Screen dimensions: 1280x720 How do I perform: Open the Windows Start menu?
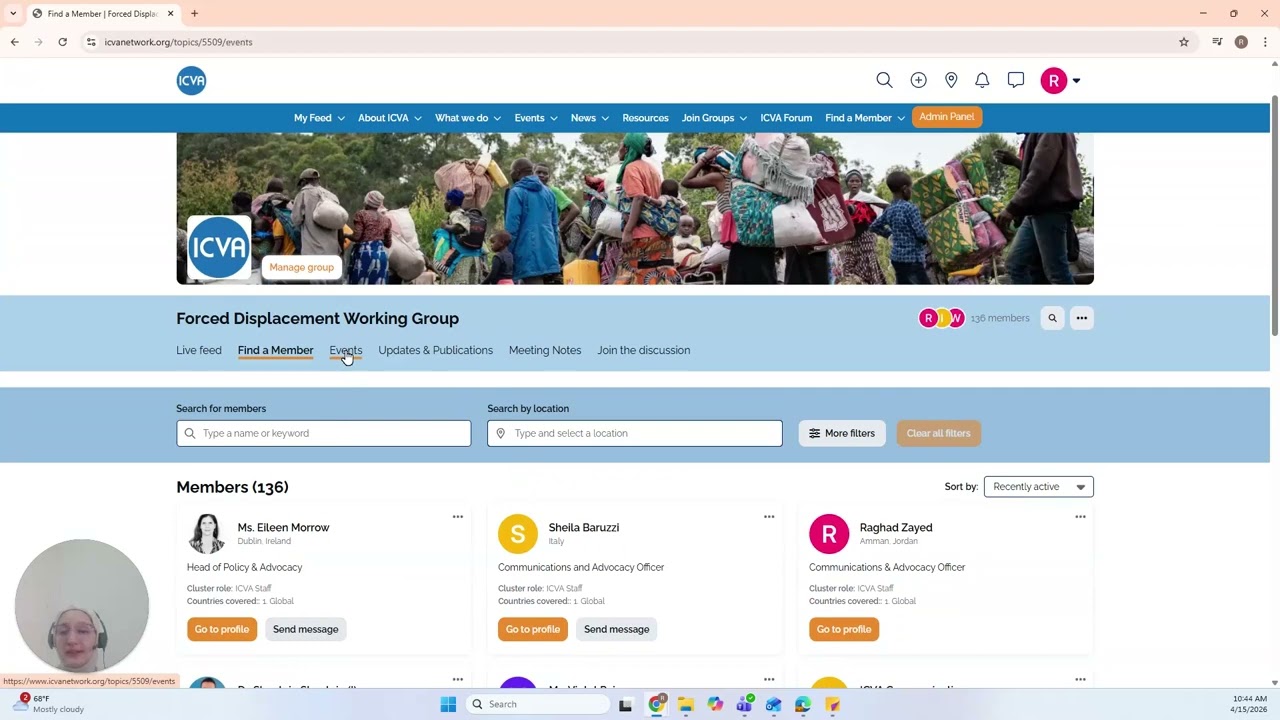(x=448, y=704)
